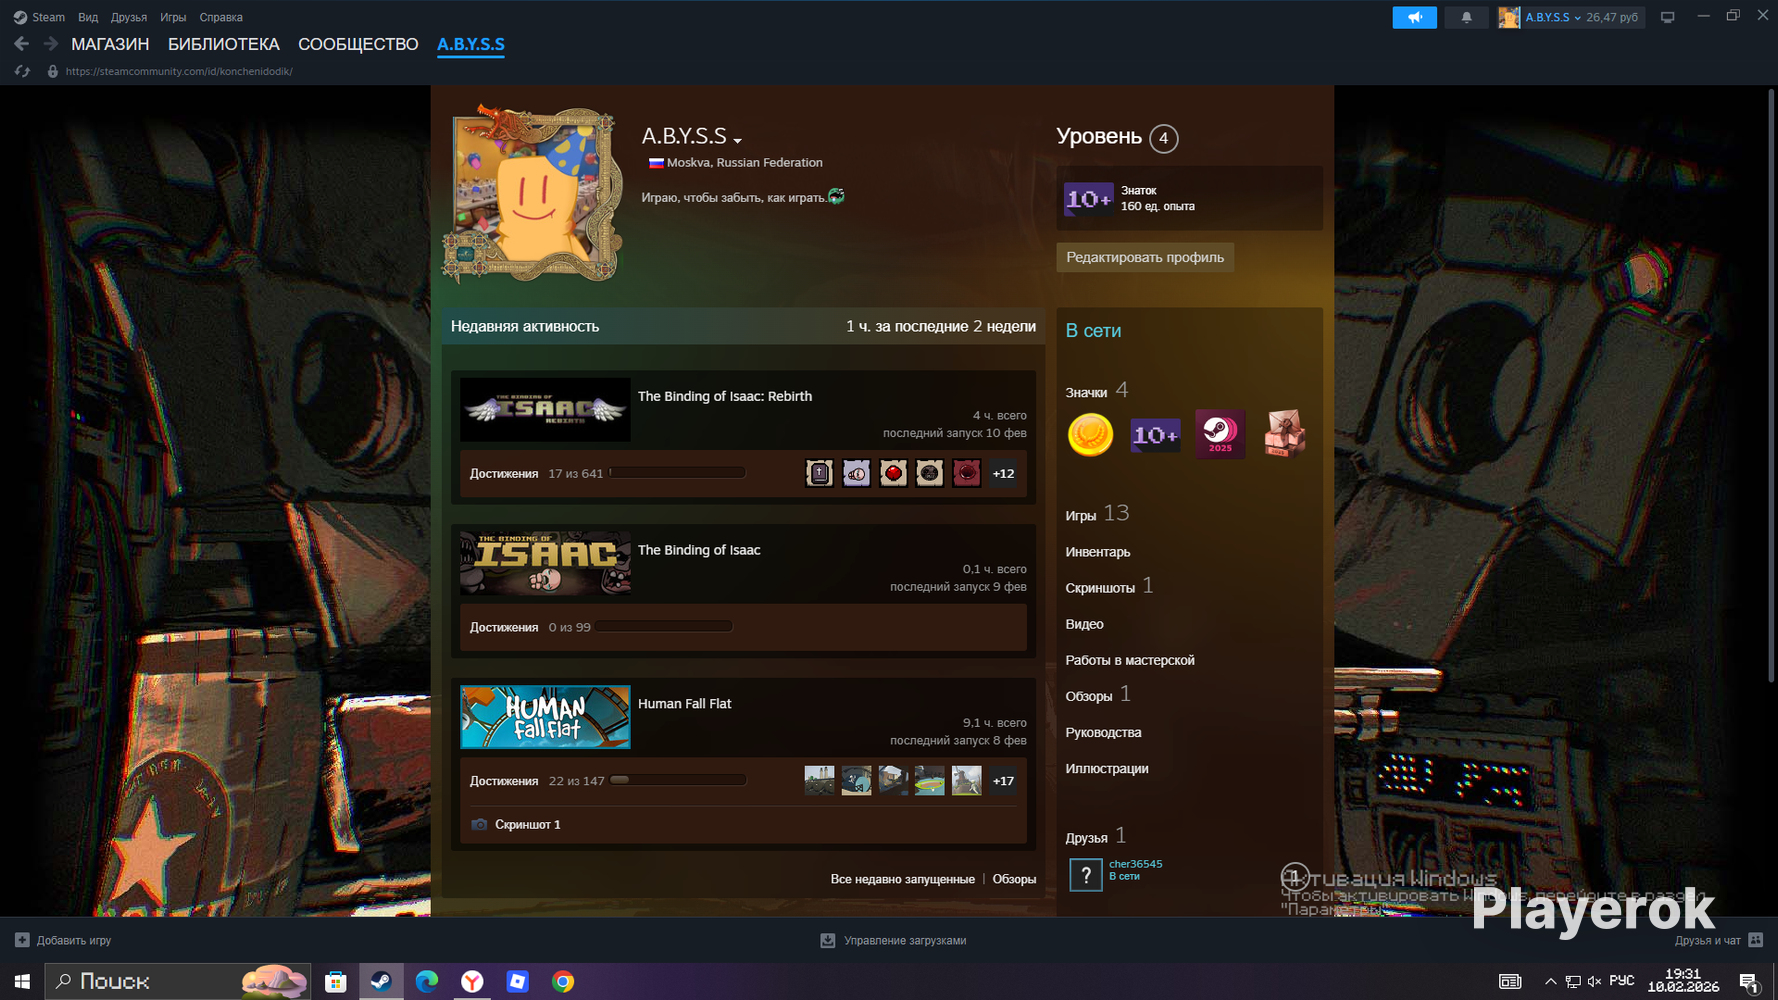Open friend cher36545 profile

pos(1135,864)
